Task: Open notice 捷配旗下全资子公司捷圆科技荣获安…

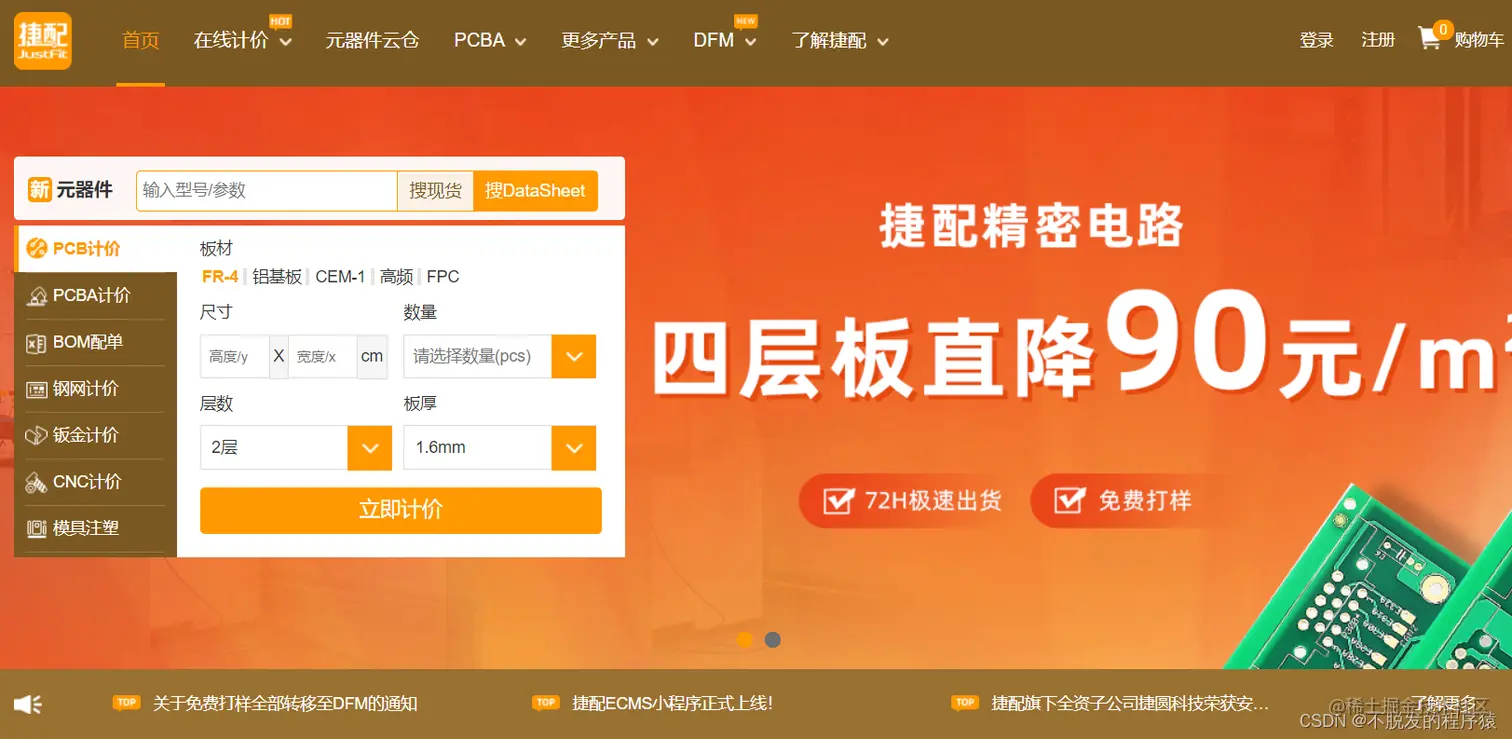Action: pos(1130,703)
